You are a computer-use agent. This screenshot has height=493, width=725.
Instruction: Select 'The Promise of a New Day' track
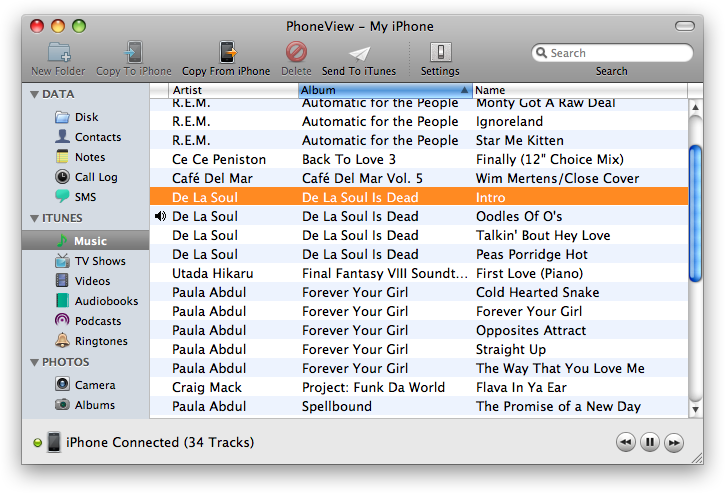click(419, 406)
